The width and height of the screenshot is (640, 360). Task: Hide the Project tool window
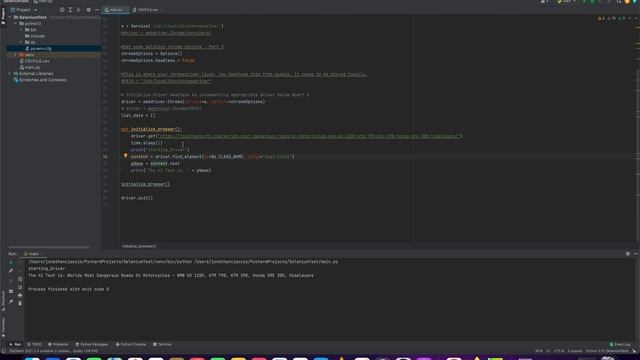[x=97, y=10]
